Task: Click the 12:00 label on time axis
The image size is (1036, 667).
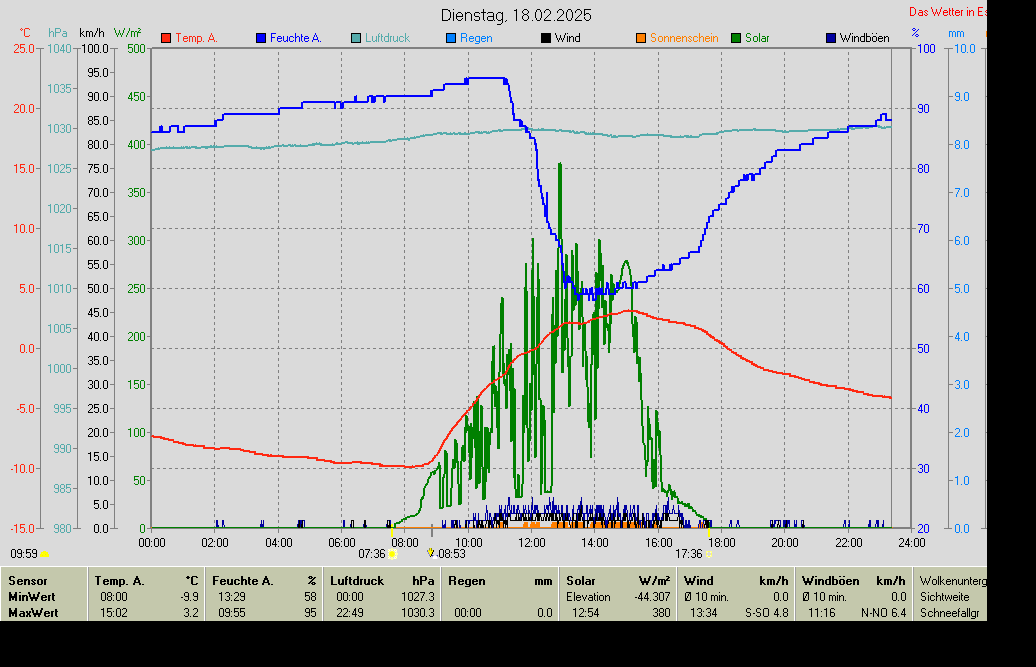Action: [x=532, y=542]
